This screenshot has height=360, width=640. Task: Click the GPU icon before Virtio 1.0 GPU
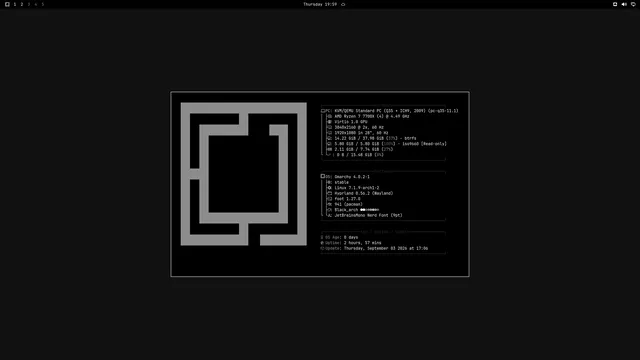click(x=330, y=122)
